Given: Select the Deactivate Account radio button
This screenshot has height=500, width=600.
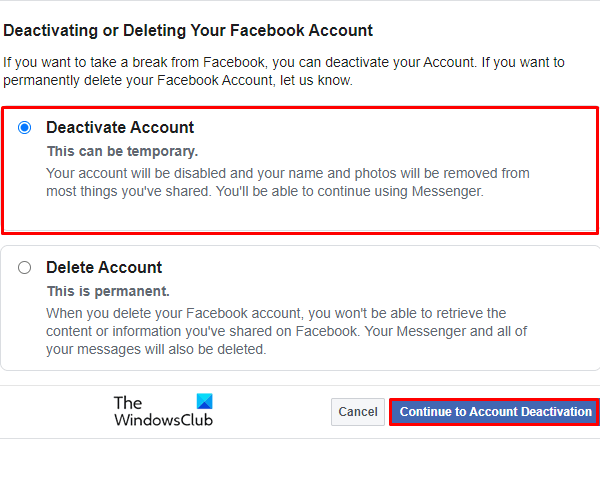Looking at the screenshot, I should 25,128.
